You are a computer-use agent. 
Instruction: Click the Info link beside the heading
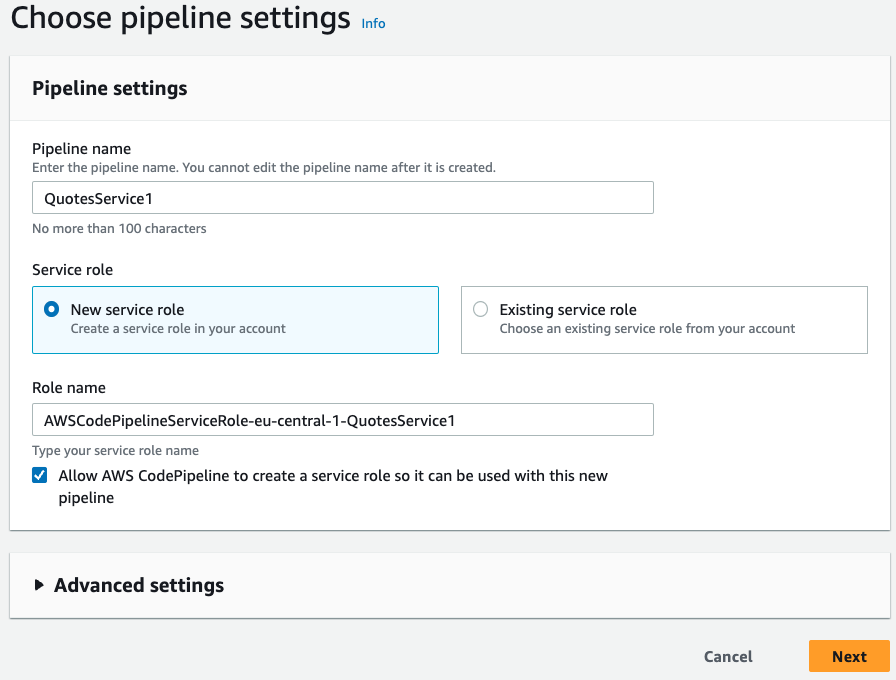[373, 23]
